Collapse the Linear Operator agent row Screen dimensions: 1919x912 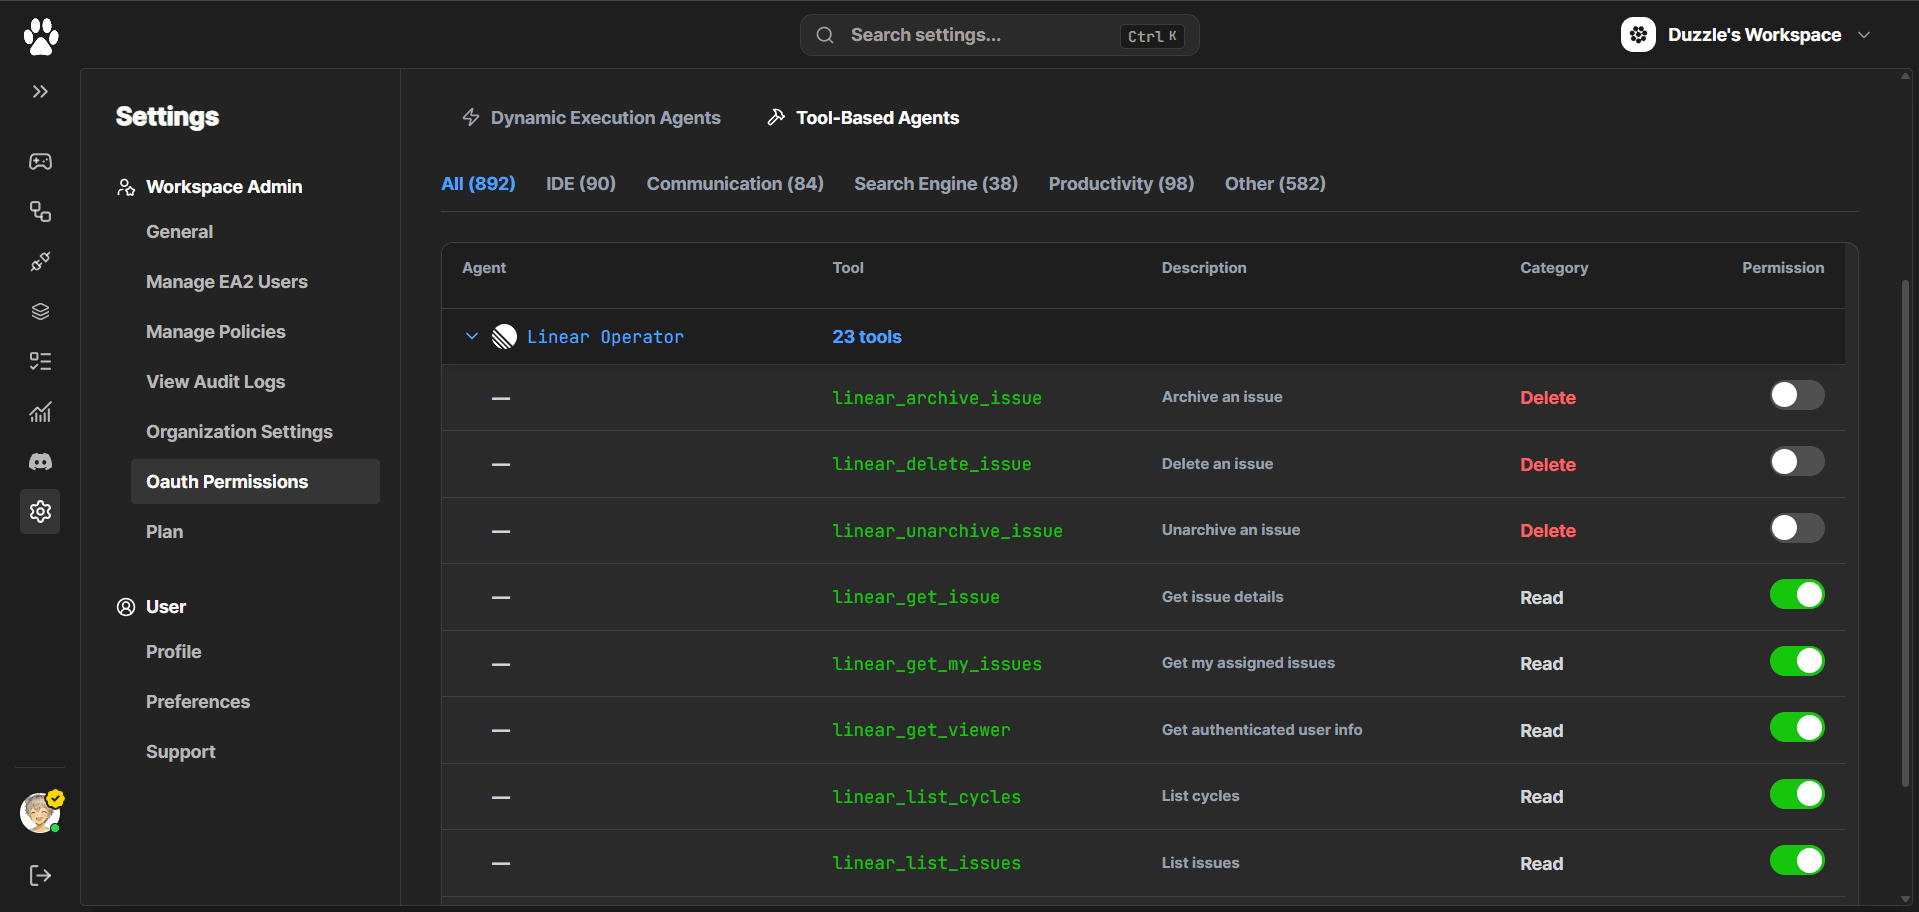pos(472,337)
